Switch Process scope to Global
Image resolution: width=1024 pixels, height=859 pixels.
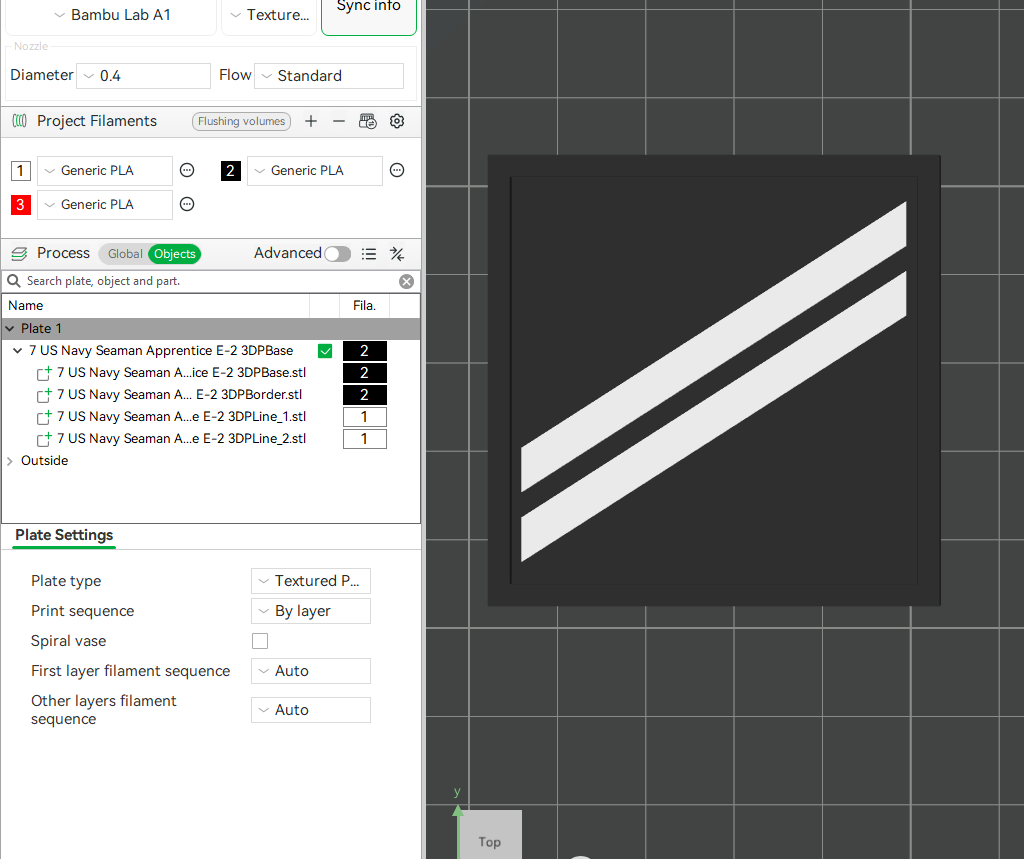tap(123, 254)
